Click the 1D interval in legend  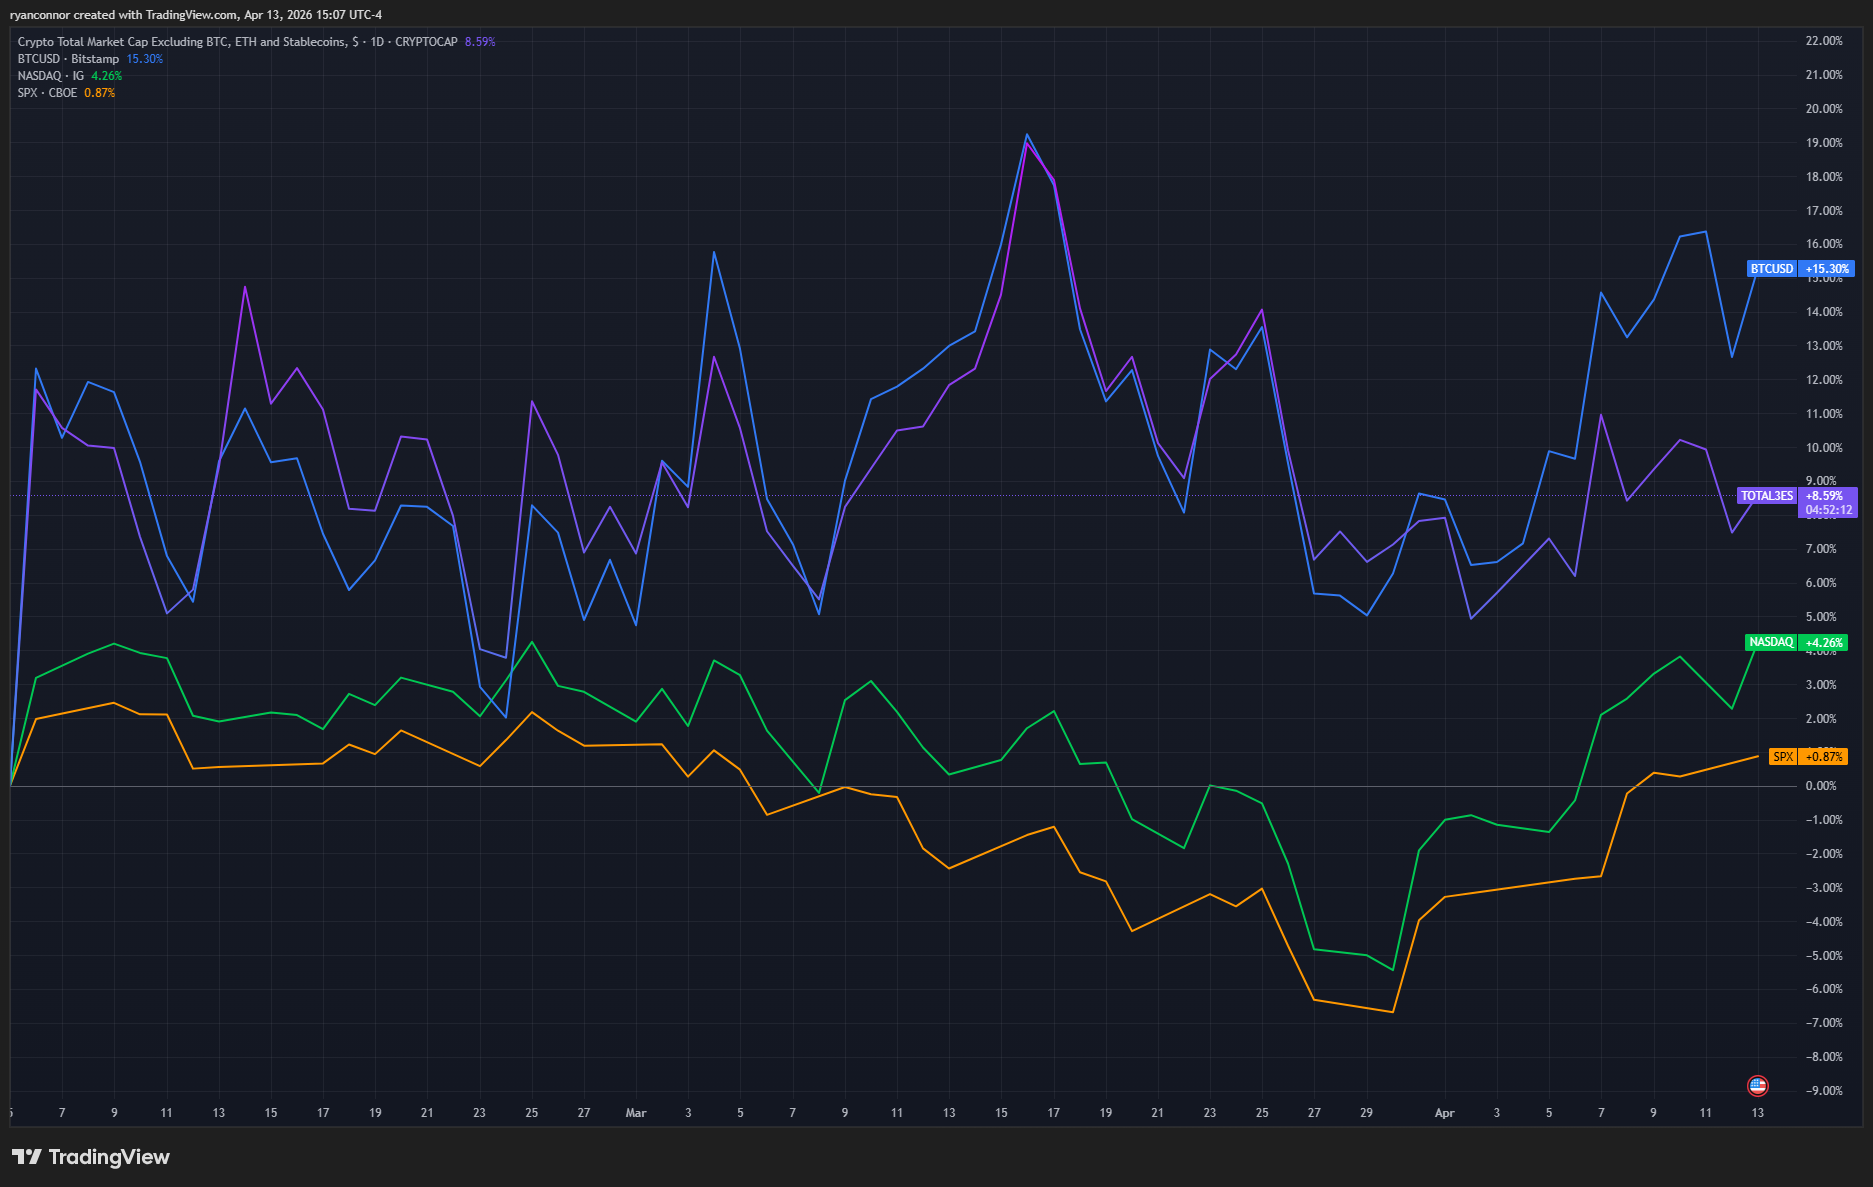tap(377, 42)
